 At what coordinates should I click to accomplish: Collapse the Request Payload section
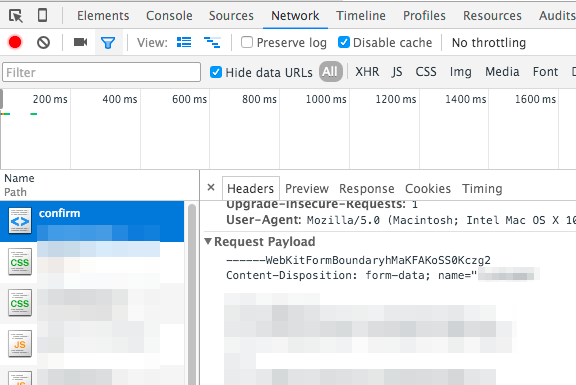pyautogui.click(x=208, y=241)
